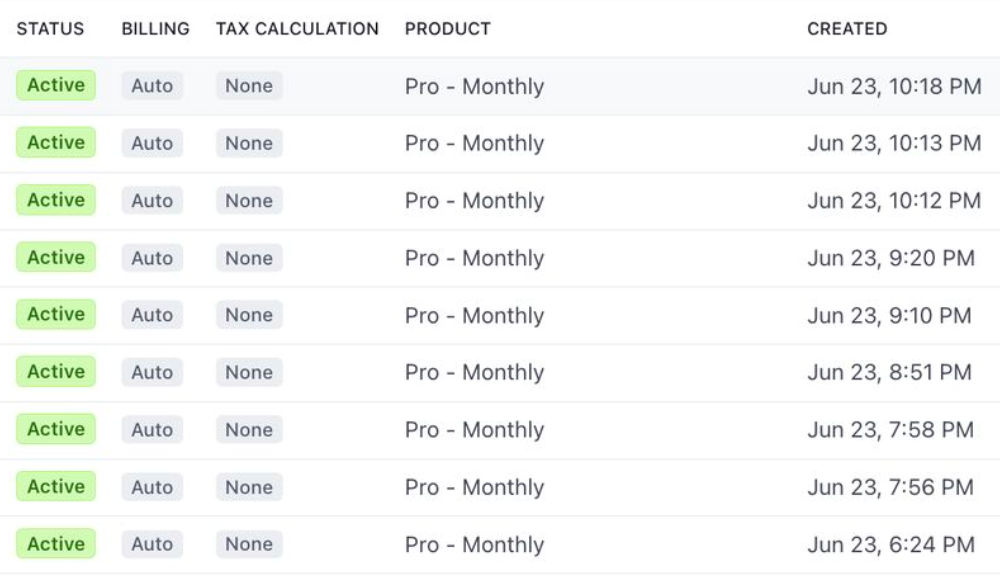Click the Active badge in the 10:18 PM row

pyautogui.click(x=56, y=86)
